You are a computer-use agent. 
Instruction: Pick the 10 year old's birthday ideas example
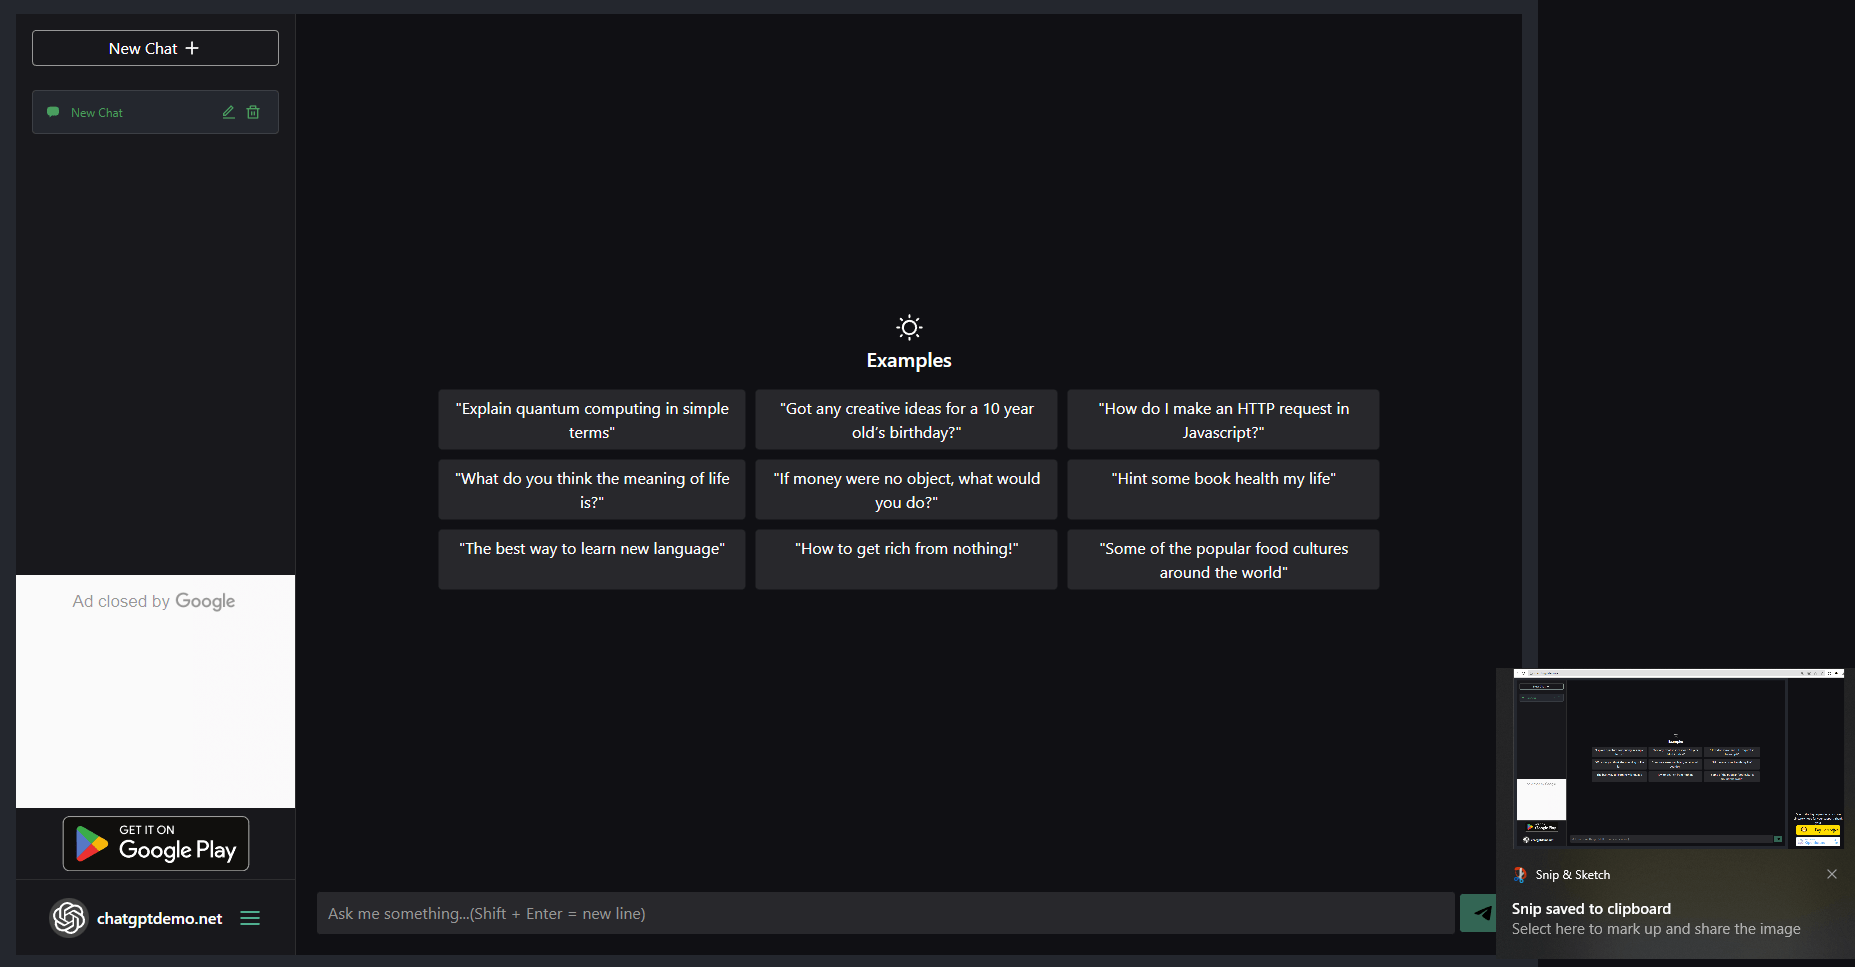(x=906, y=420)
